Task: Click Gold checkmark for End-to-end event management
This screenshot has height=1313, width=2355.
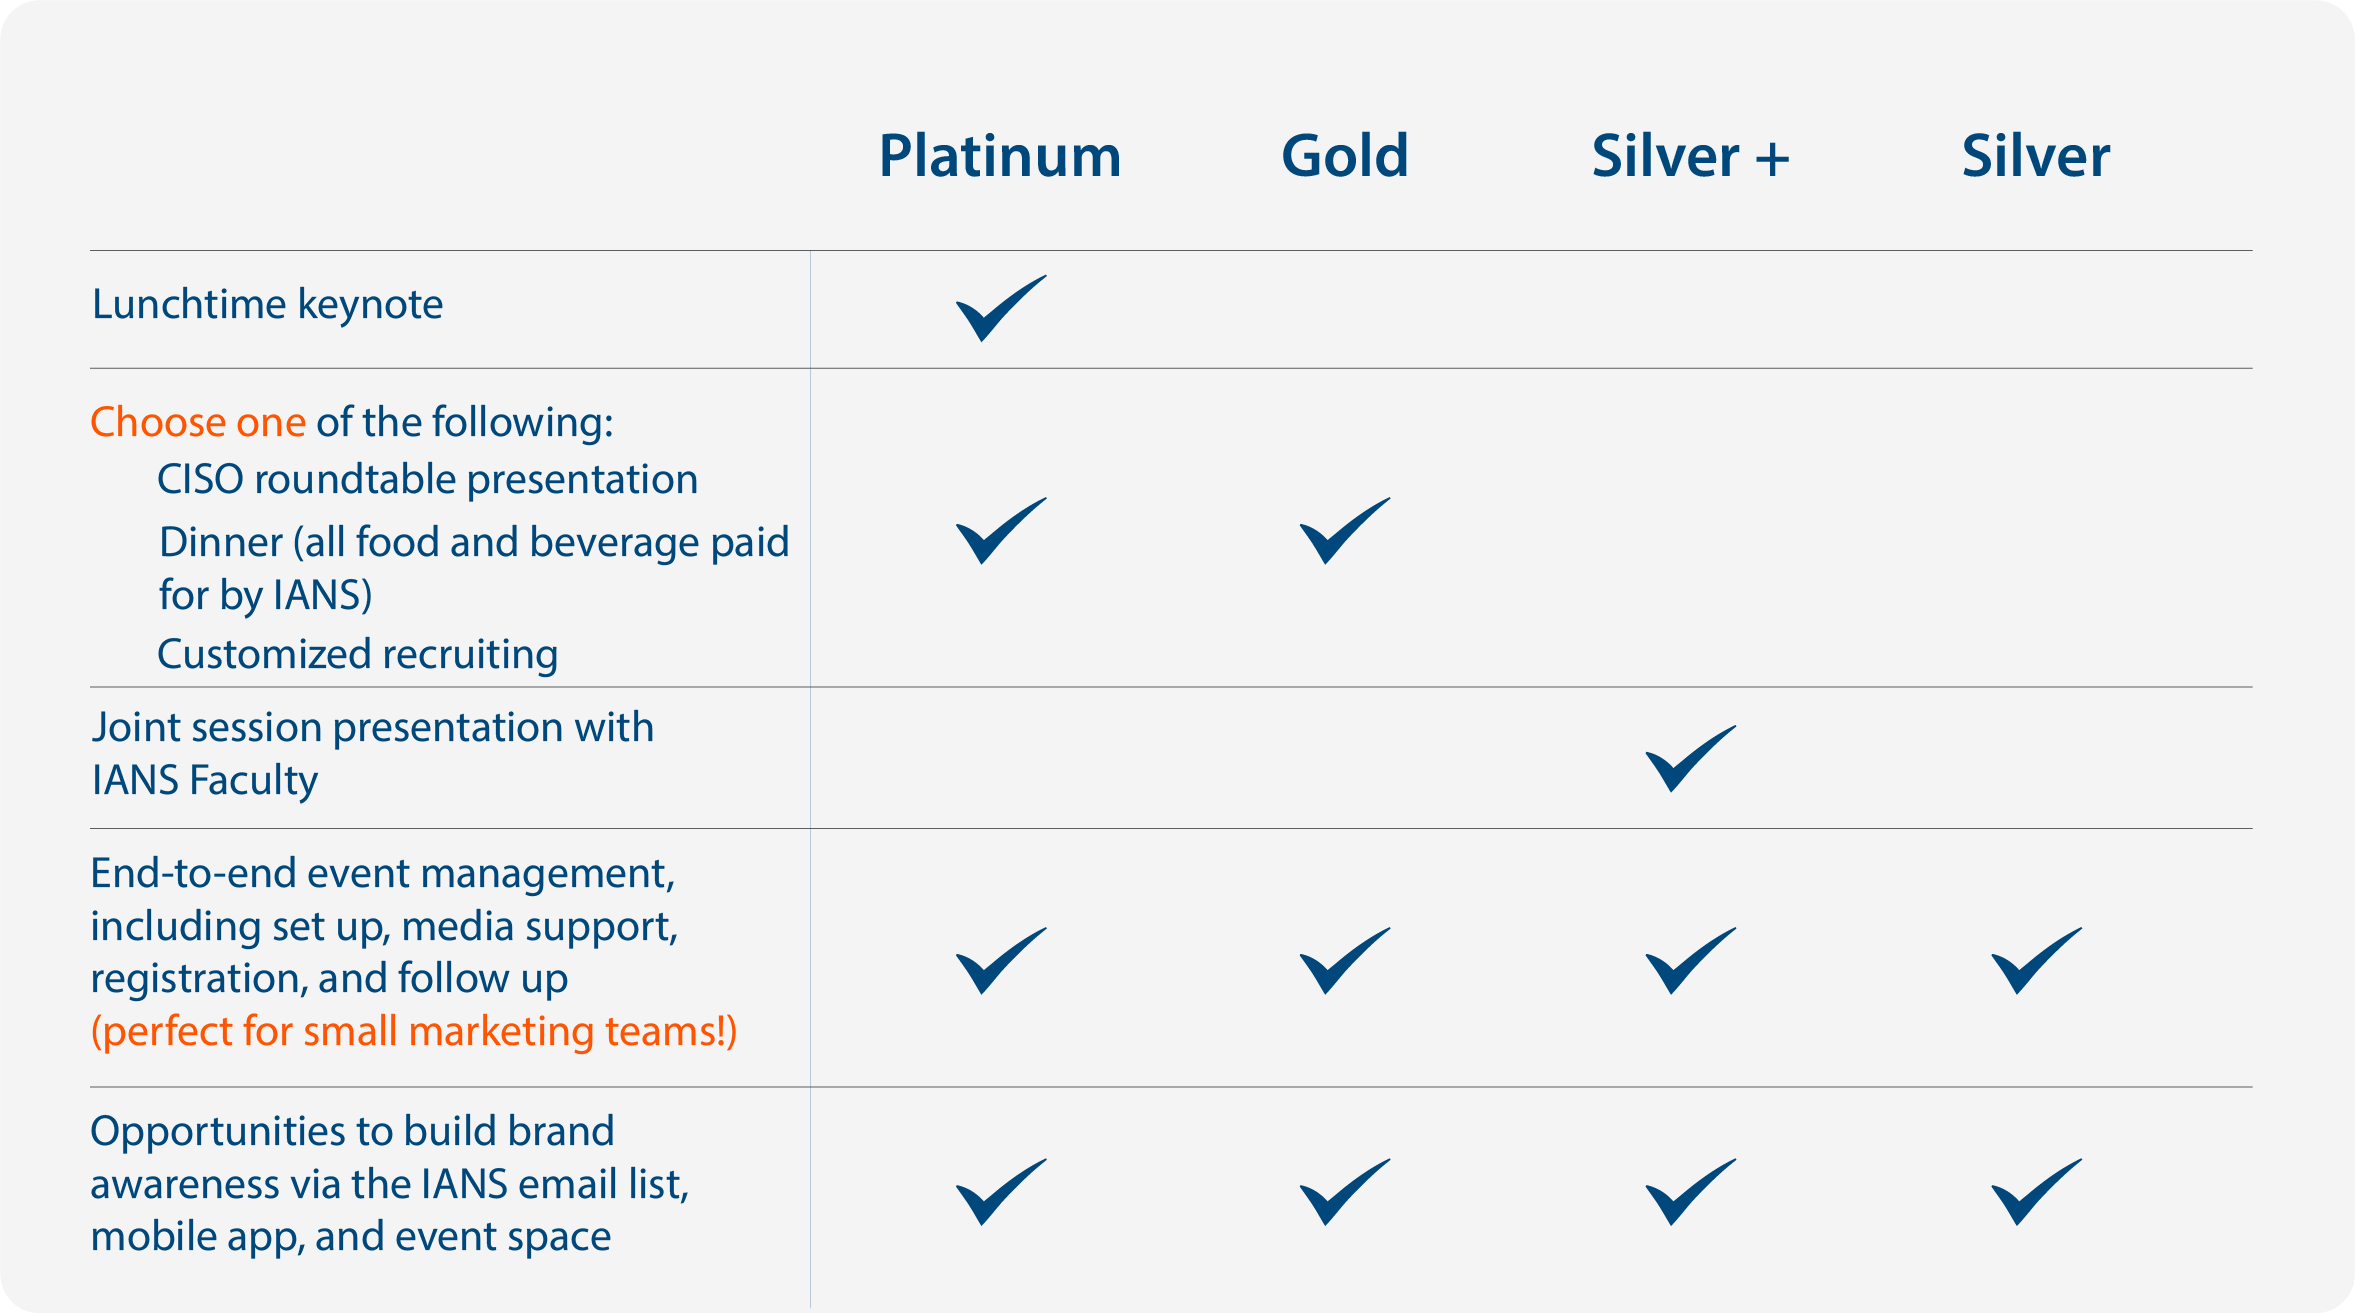Action: (1344, 960)
